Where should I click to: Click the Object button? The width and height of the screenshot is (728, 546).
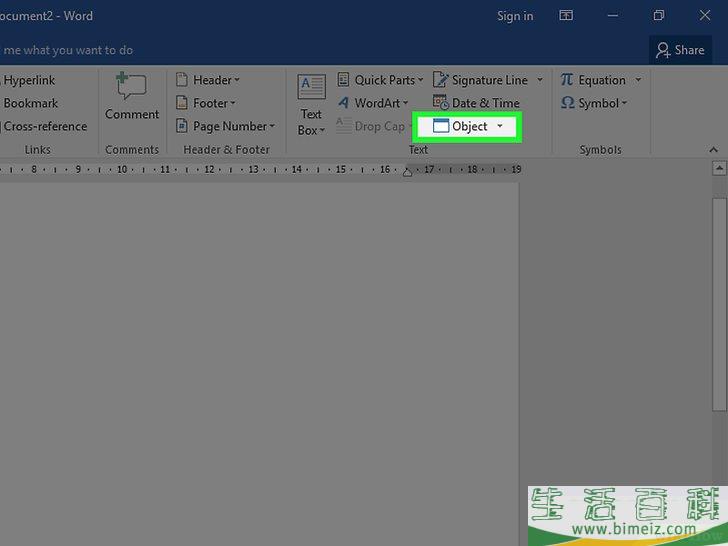click(460, 126)
